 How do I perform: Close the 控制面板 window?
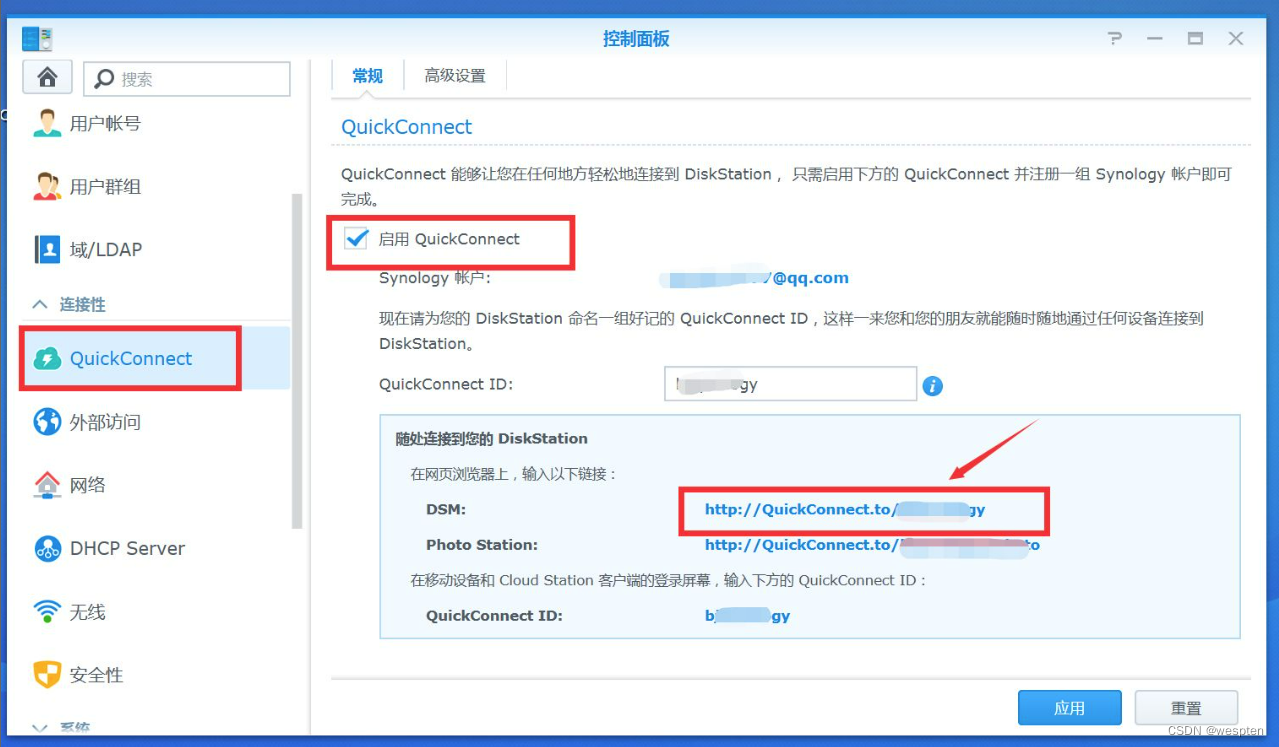click(x=1236, y=39)
